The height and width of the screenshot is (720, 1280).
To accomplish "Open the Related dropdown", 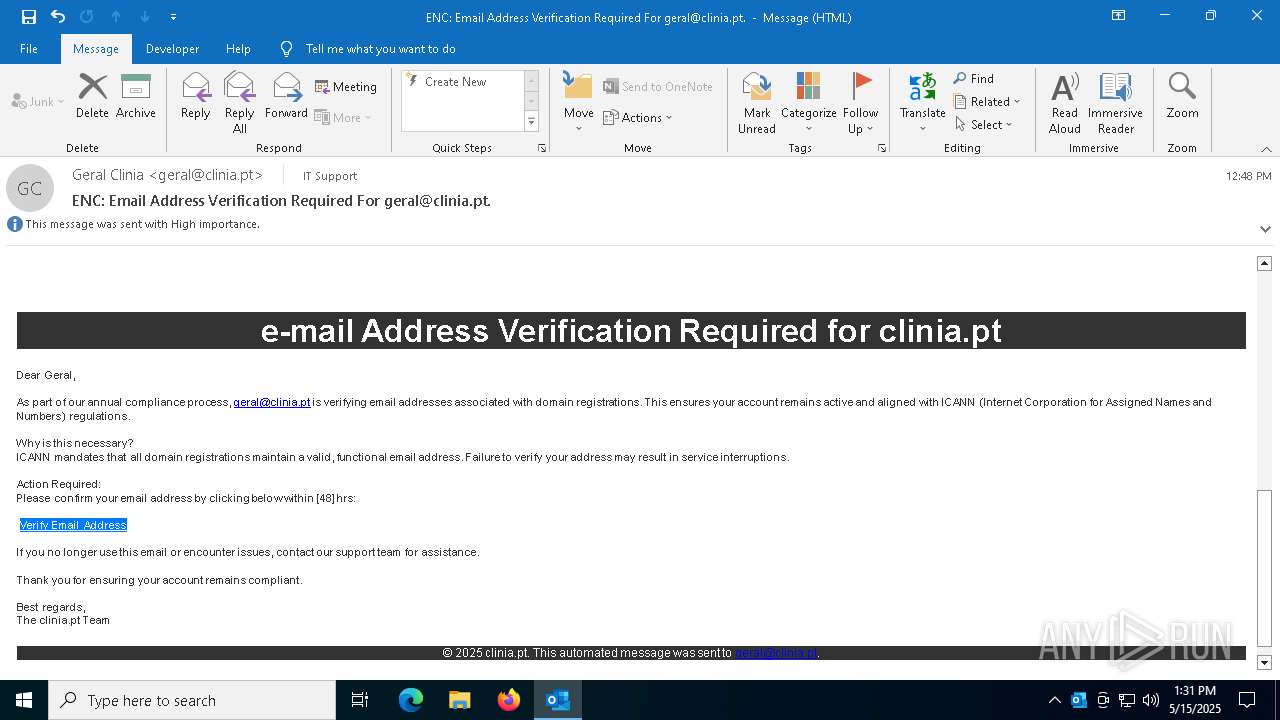I will pyautogui.click(x=987, y=102).
